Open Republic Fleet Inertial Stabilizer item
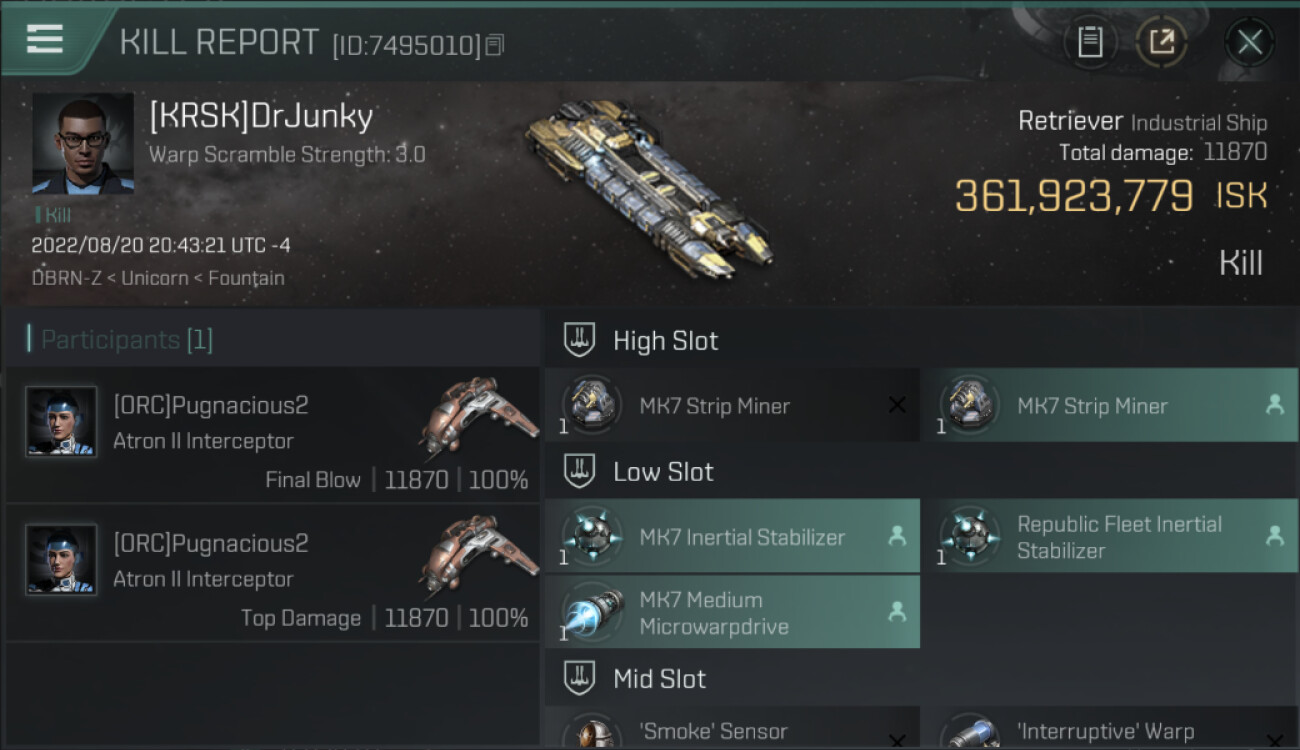The height and width of the screenshot is (750, 1300). [1109, 536]
